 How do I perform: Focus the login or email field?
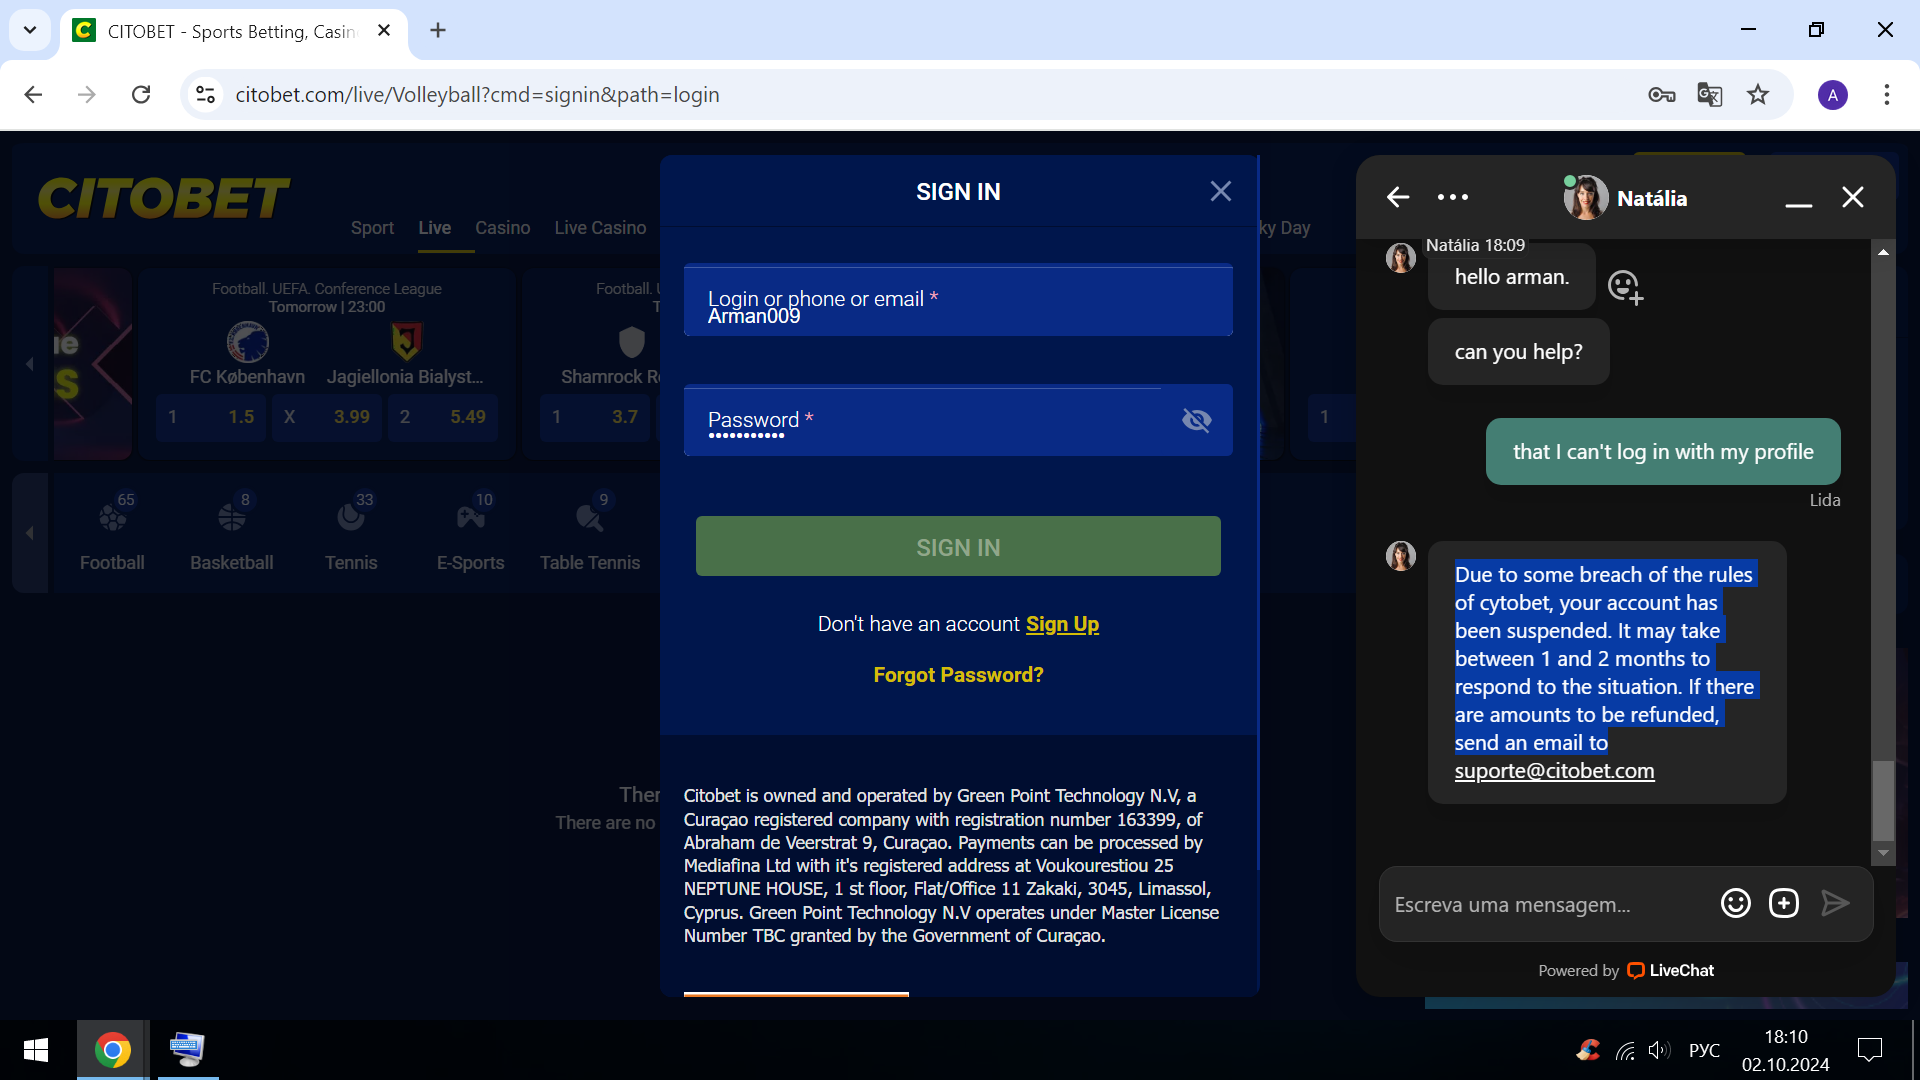957,300
